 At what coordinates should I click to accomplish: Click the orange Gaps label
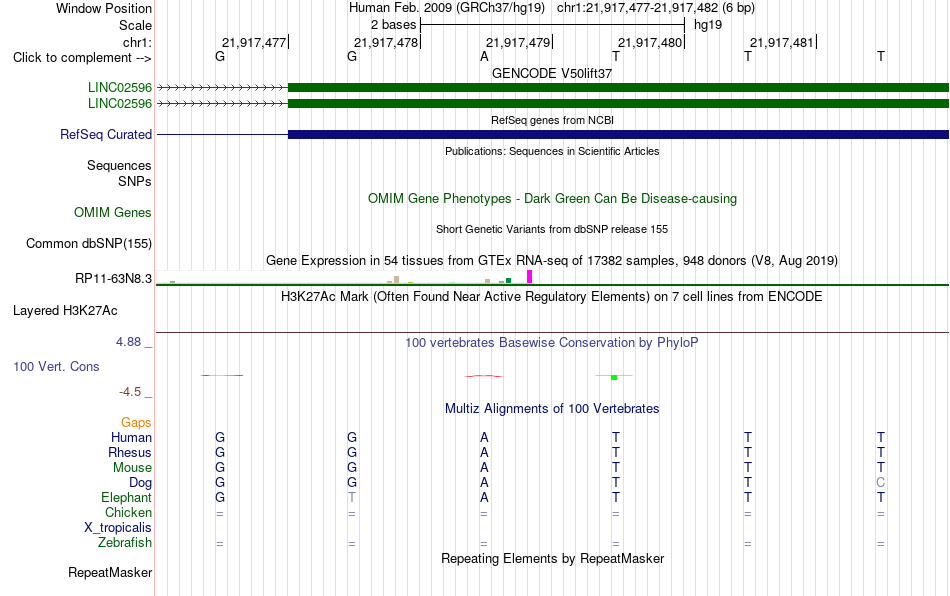(x=136, y=423)
